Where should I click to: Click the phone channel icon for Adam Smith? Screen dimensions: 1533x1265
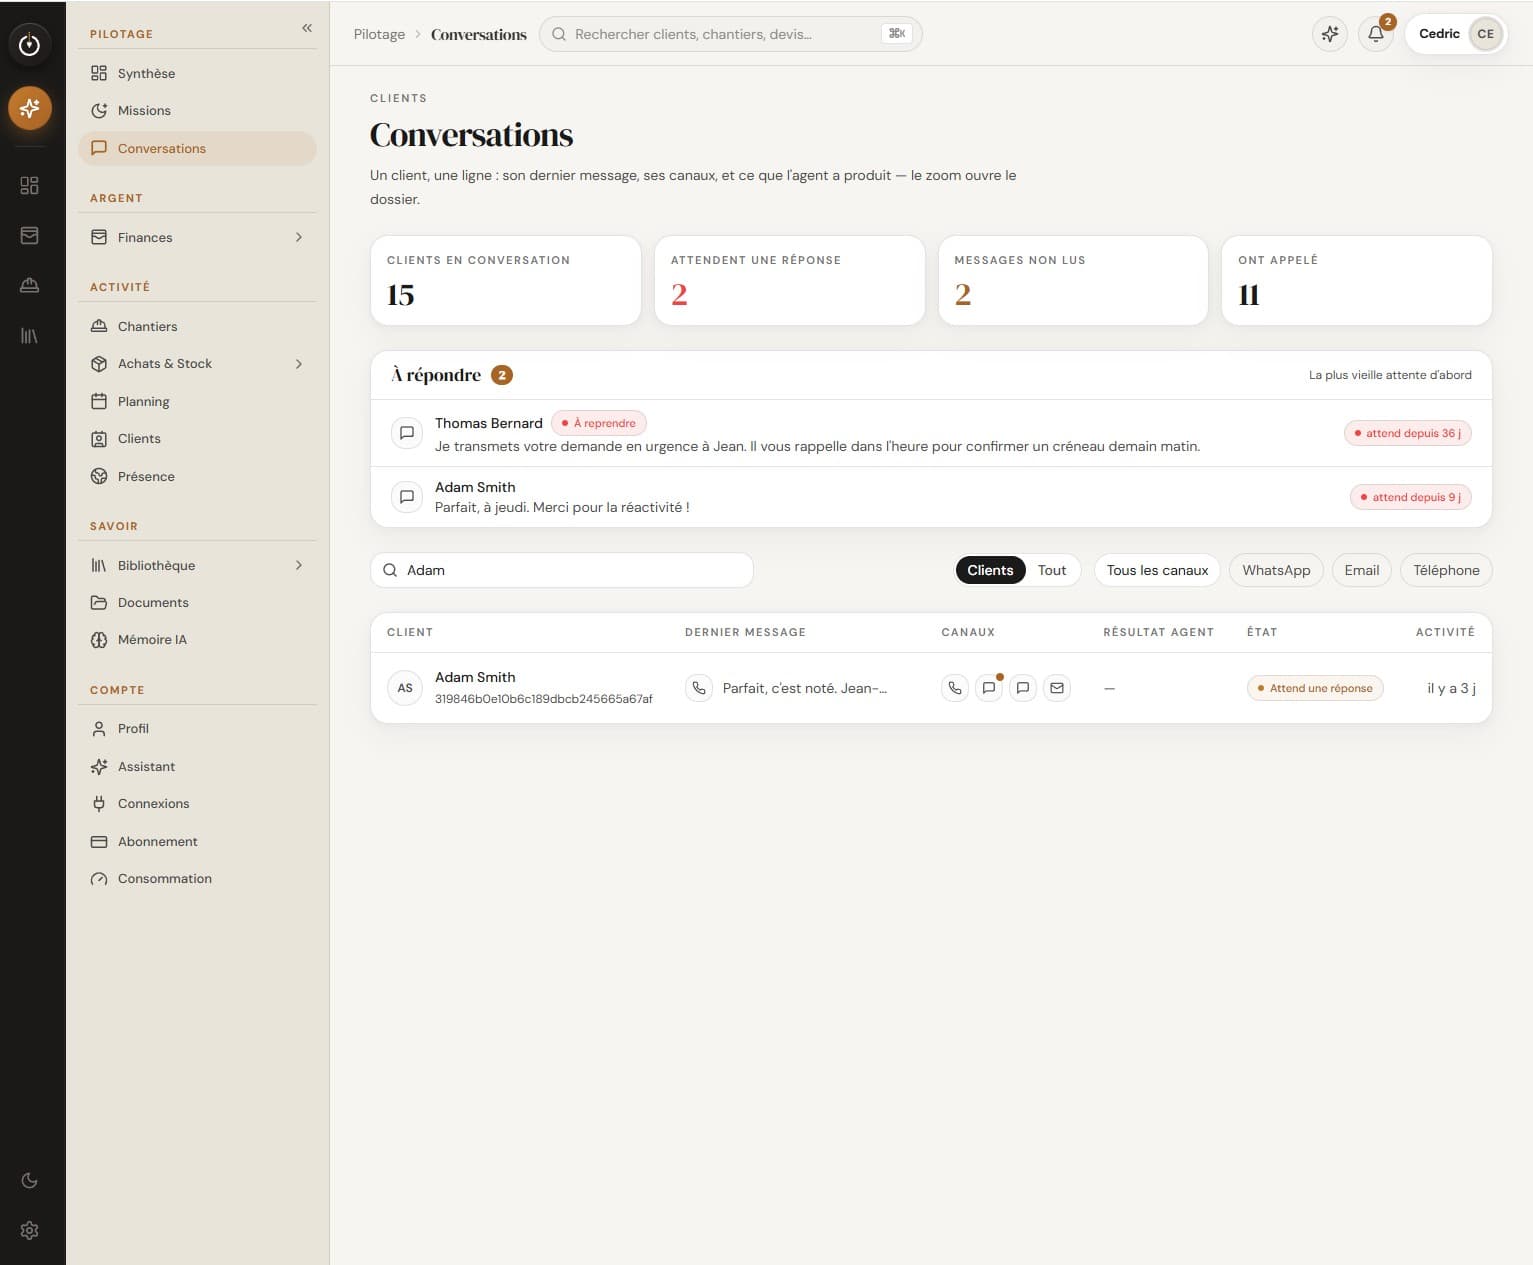pos(955,688)
